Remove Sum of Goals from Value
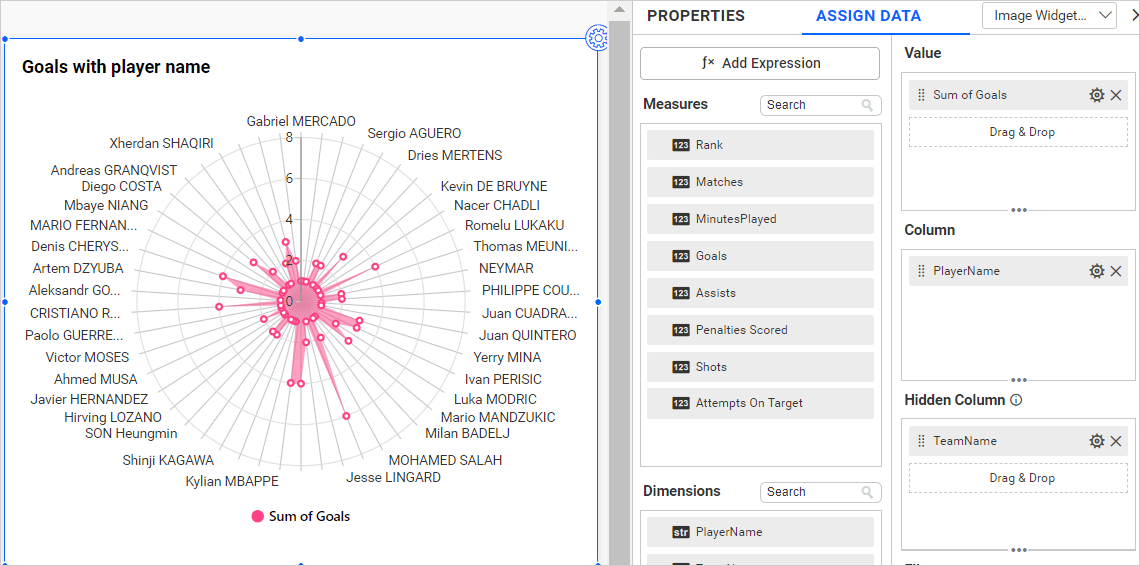Viewport: 1140px width, 566px height. (x=1116, y=95)
